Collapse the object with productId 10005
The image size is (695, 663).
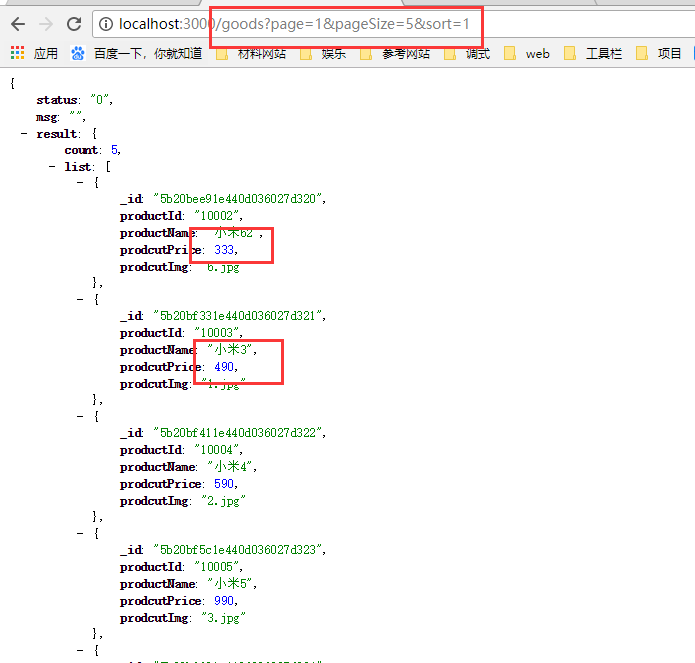(80, 533)
